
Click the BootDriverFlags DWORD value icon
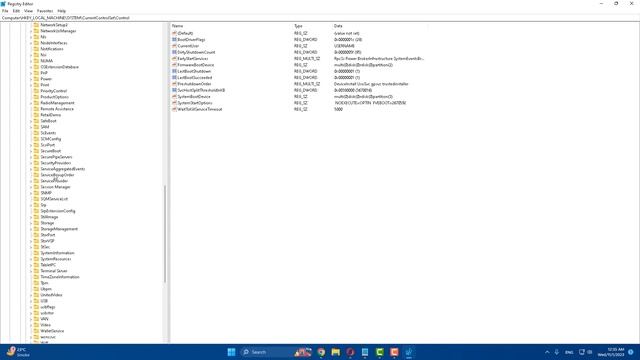(x=174, y=40)
